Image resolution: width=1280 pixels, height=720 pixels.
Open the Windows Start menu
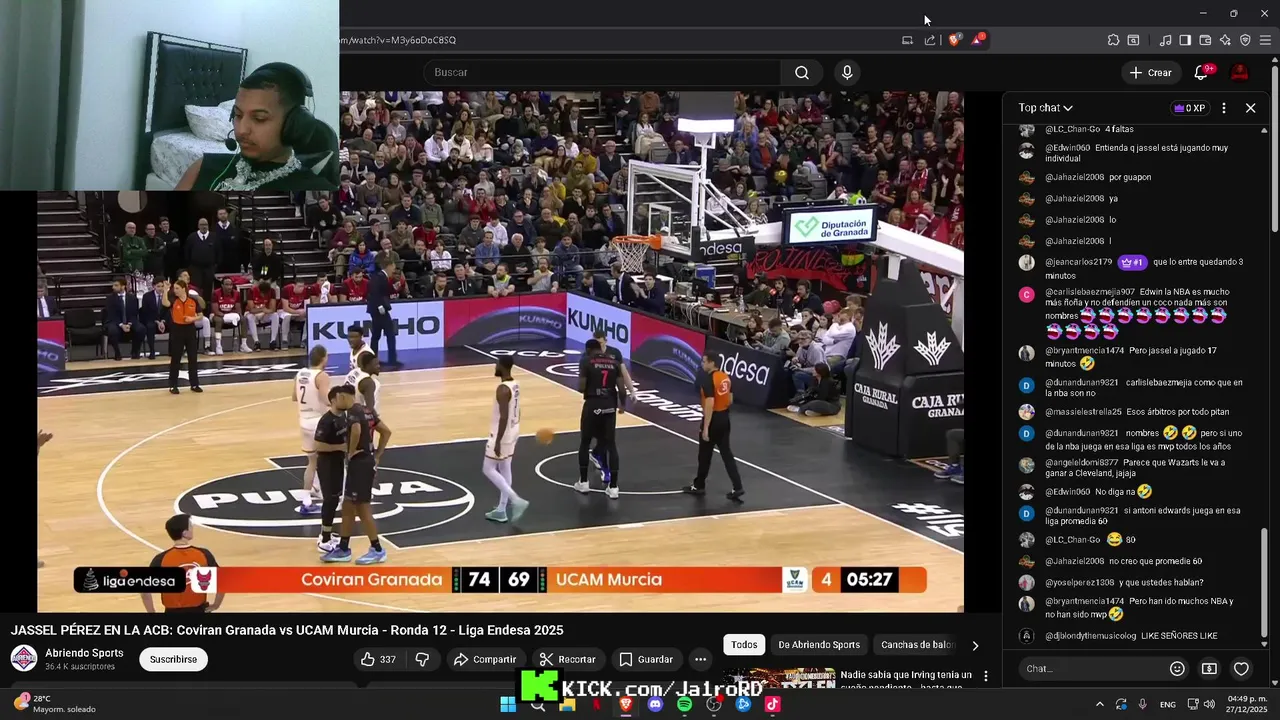pyautogui.click(x=508, y=704)
